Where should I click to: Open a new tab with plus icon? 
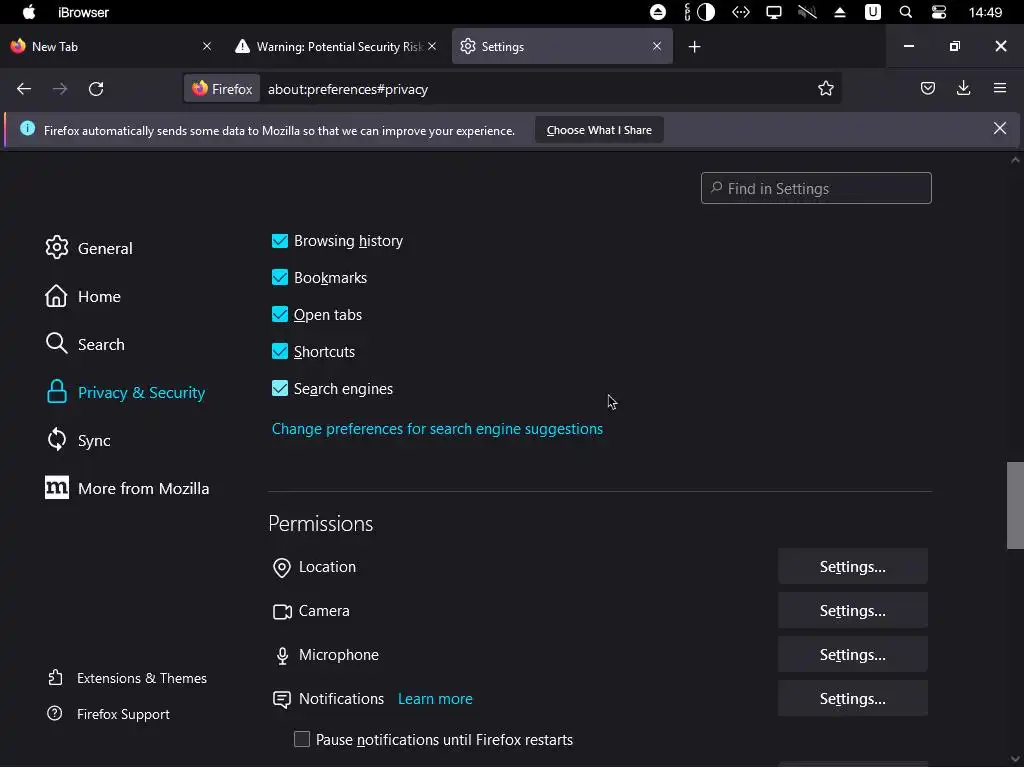point(695,47)
